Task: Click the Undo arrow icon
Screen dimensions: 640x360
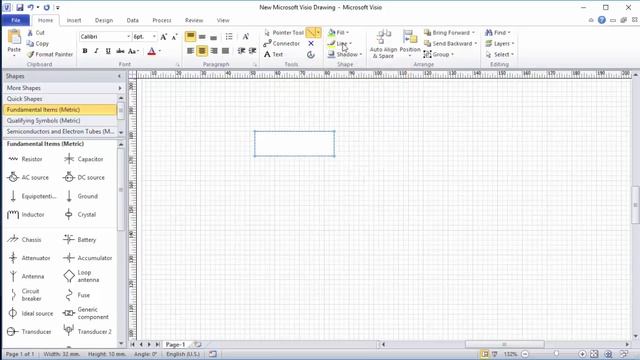Action: tap(31, 7)
